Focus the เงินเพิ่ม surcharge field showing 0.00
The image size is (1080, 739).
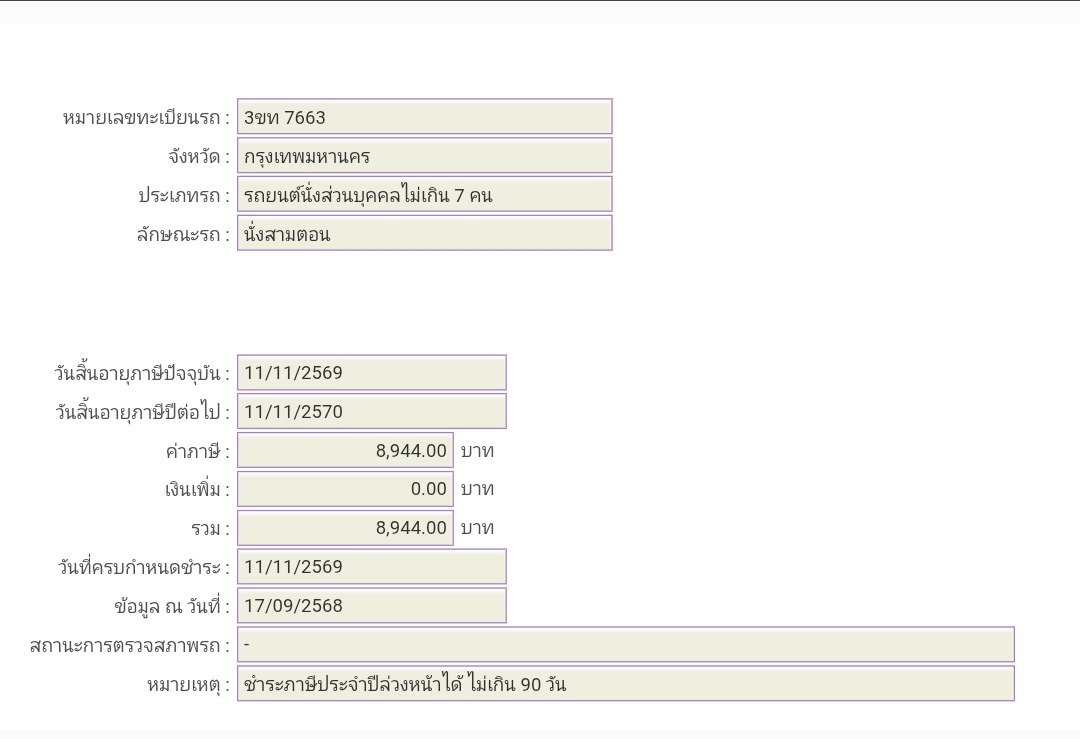click(x=345, y=489)
